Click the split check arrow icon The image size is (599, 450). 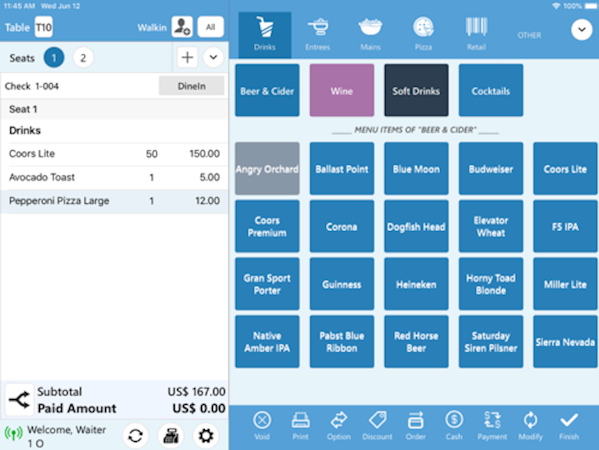point(19,400)
